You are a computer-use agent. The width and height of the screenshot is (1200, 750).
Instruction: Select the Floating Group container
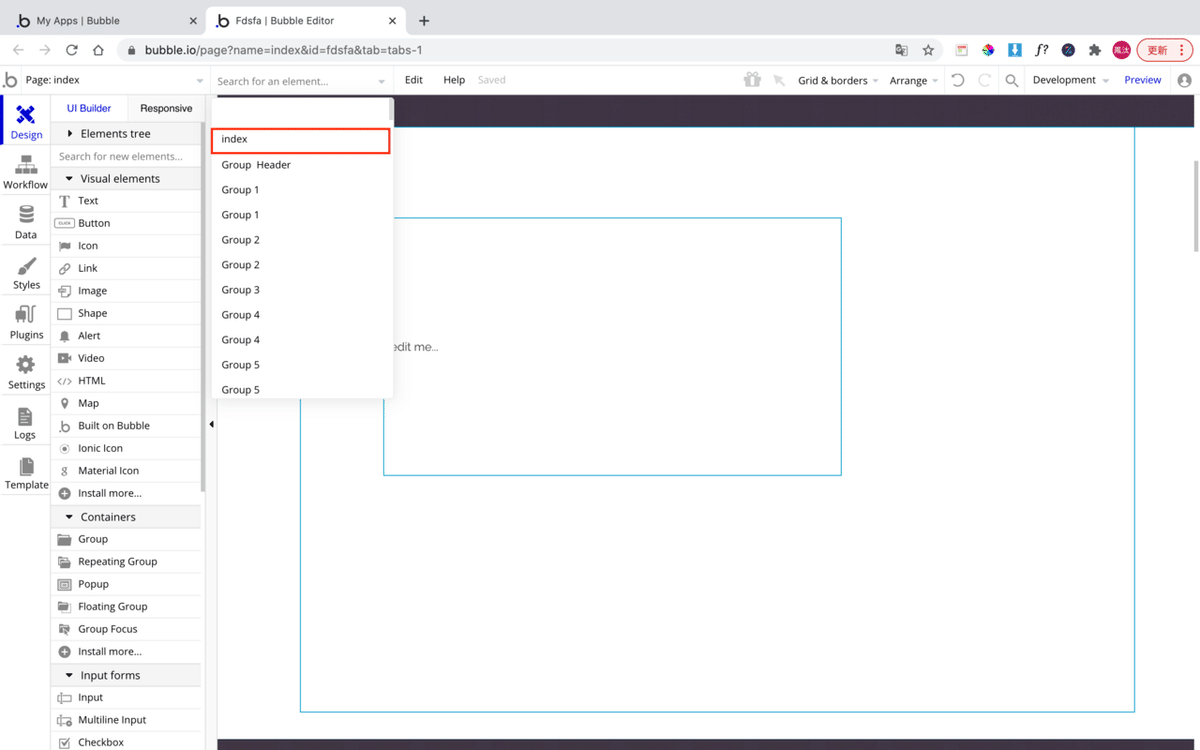pos(126,607)
